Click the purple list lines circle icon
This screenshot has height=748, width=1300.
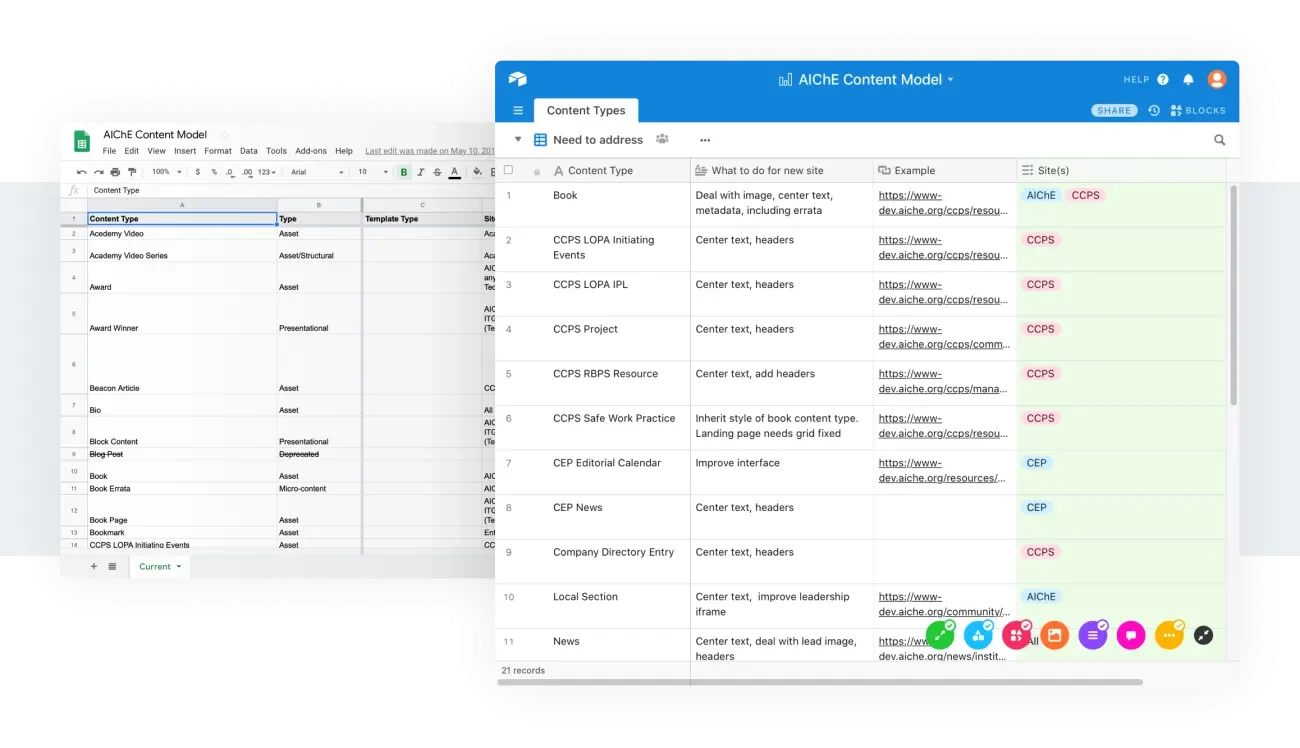coord(1093,635)
